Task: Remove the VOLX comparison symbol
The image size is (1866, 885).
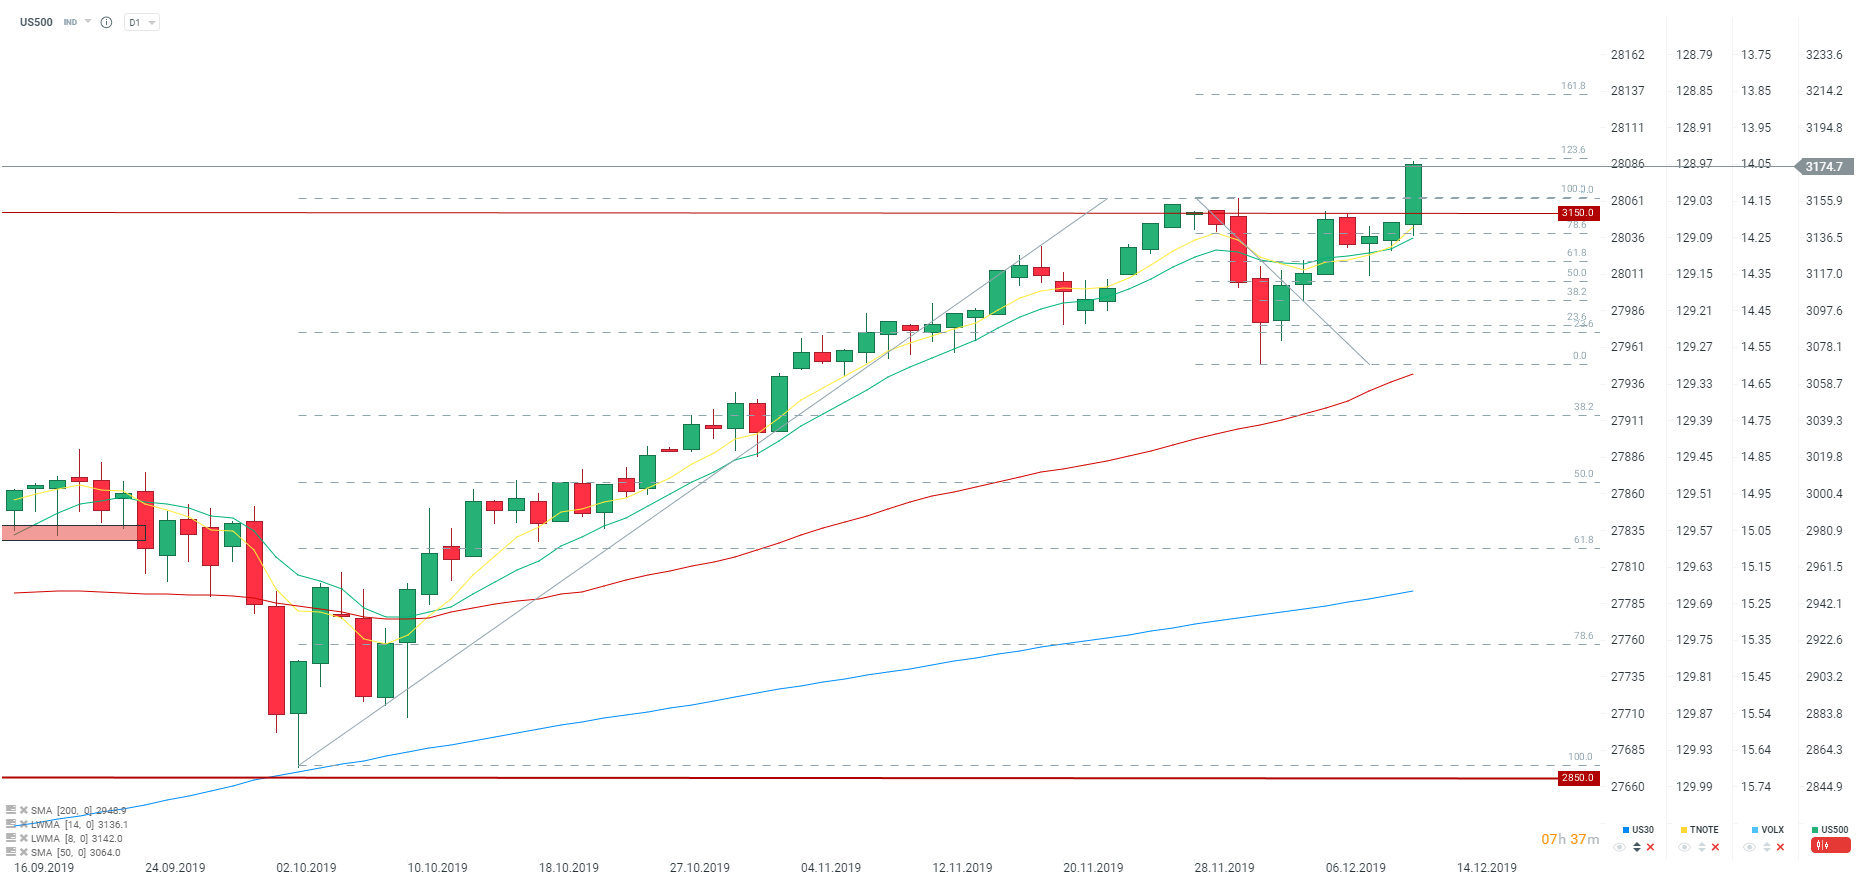Action: click(x=1780, y=847)
